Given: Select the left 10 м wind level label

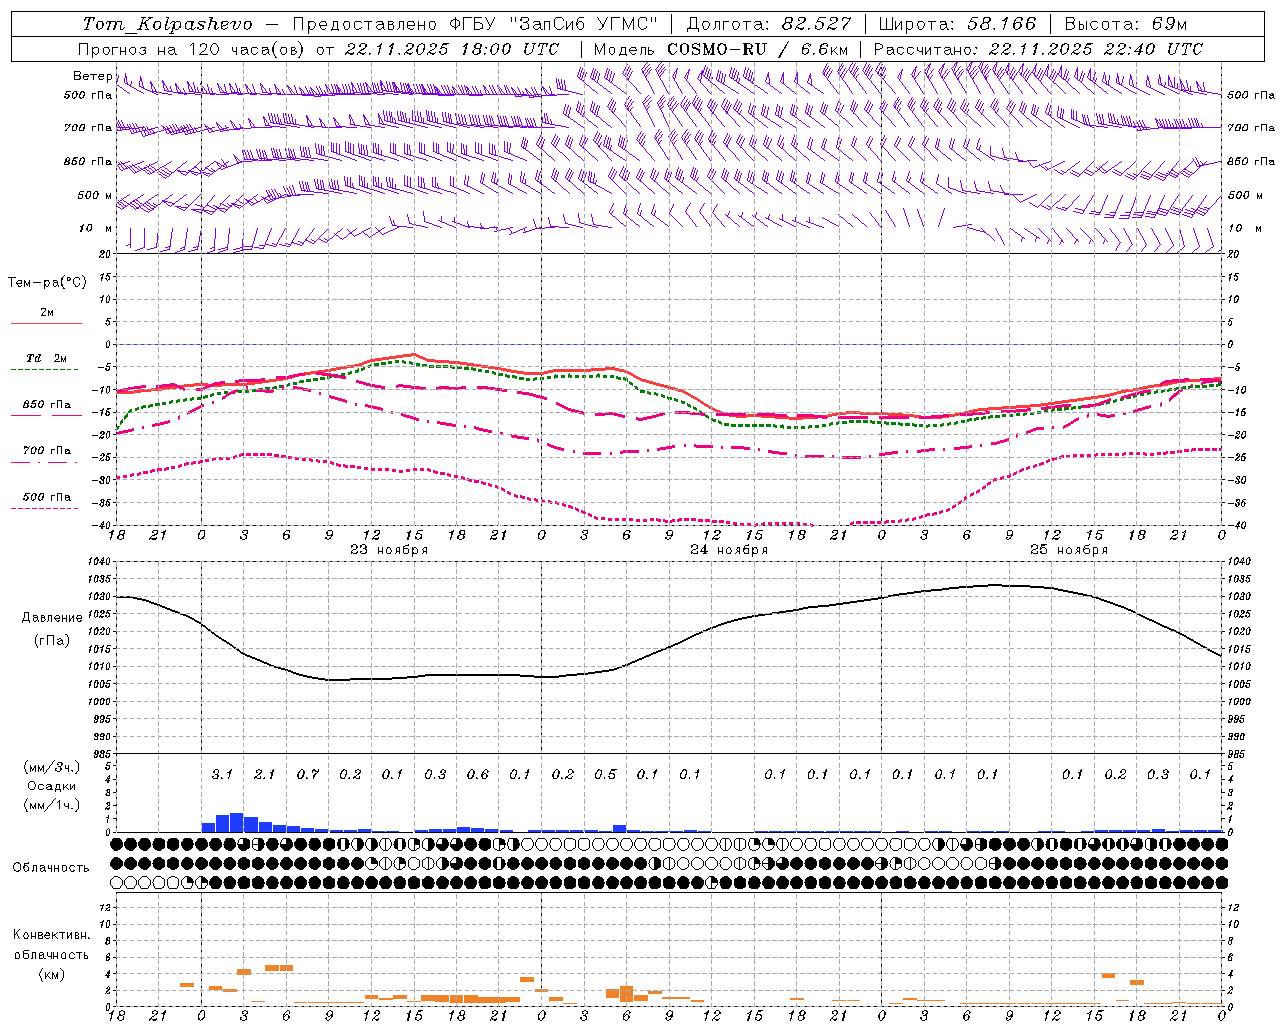Looking at the screenshot, I should pyautogui.click(x=96, y=228).
